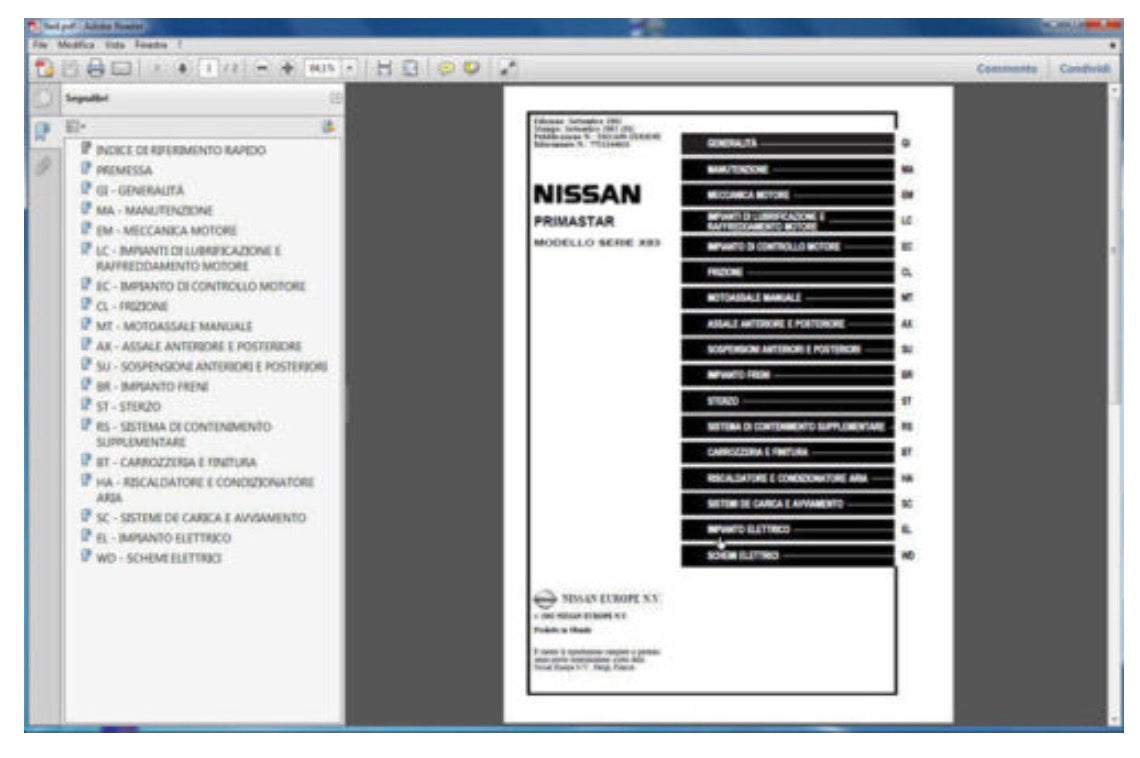Click the page number input field
This screenshot has width=1140, height=758.
(x=209, y=68)
